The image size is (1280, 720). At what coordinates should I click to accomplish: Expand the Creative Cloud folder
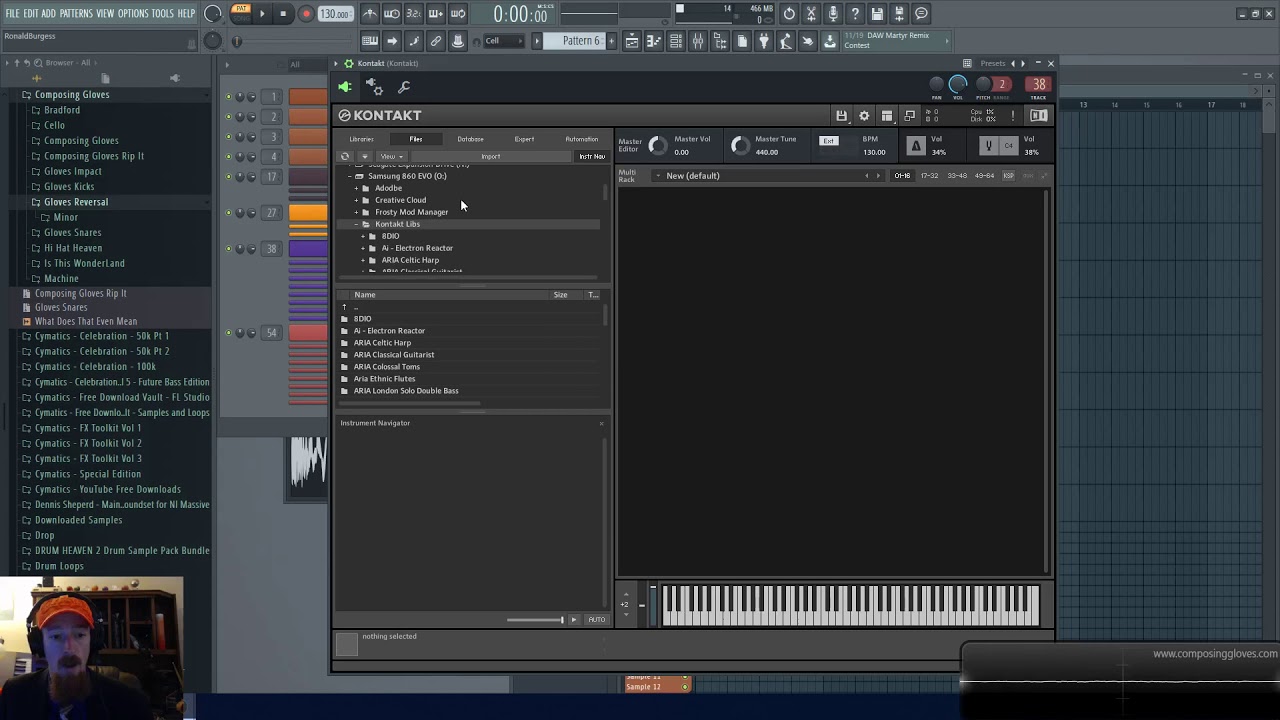tap(356, 200)
